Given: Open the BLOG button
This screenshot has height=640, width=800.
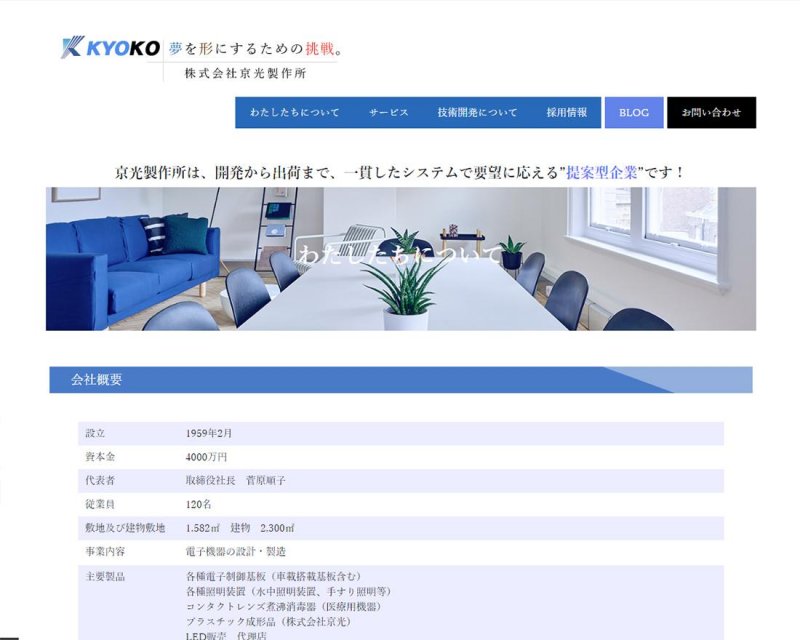Looking at the screenshot, I should (634, 113).
